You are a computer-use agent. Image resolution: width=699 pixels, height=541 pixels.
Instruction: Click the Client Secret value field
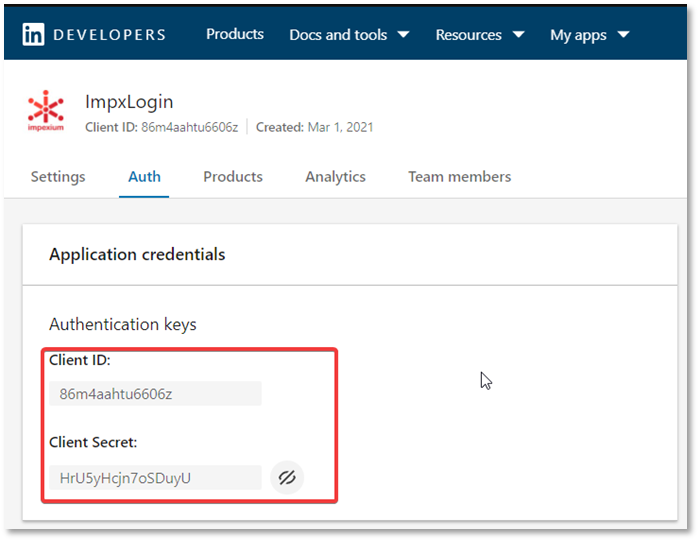coord(155,478)
